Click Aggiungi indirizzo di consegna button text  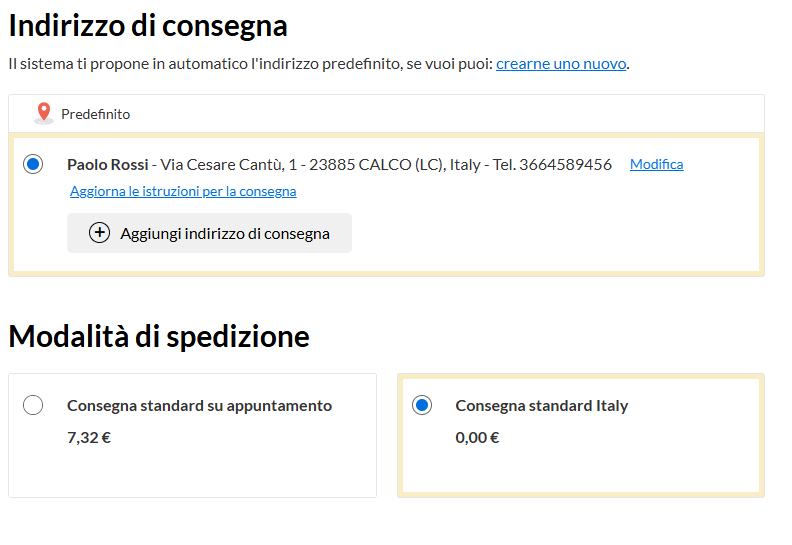(225, 233)
